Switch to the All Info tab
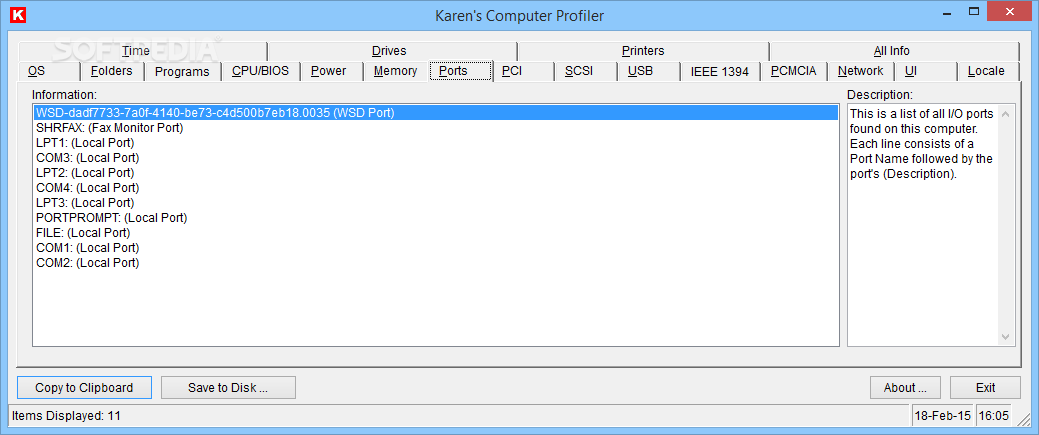The height and width of the screenshot is (435, 1039). pyautogui.click(x=894, y=50)
